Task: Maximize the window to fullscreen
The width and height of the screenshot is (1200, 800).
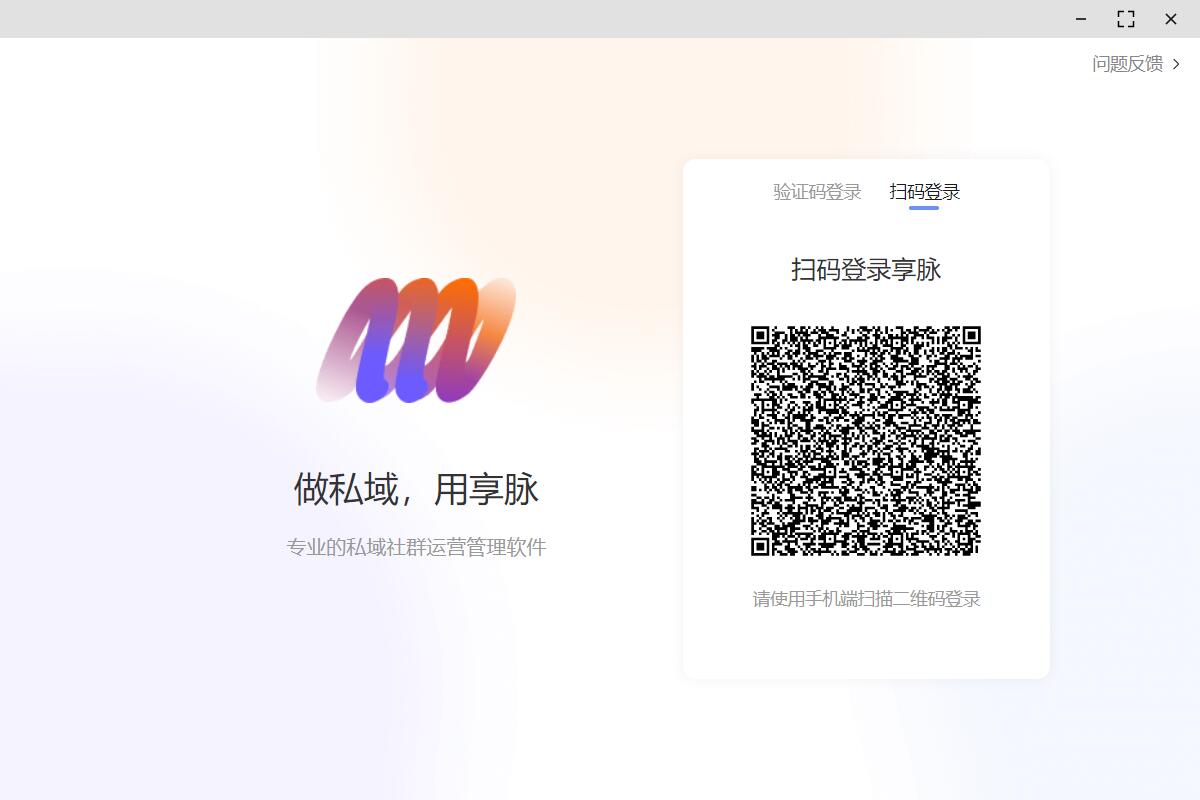Action: coord(1126,19)
